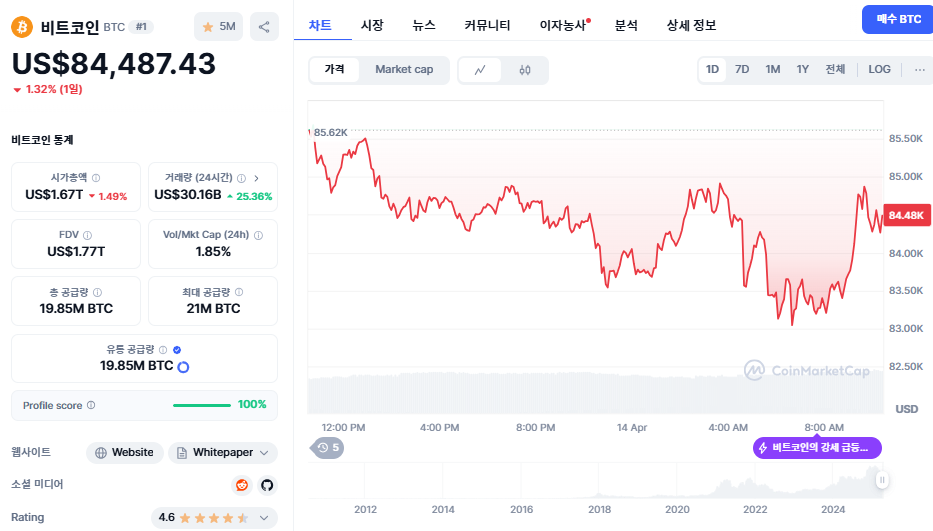The image size is (933, 531).
Task: Click the share icon beside watchlist star
Action: [x=264, y=27]
